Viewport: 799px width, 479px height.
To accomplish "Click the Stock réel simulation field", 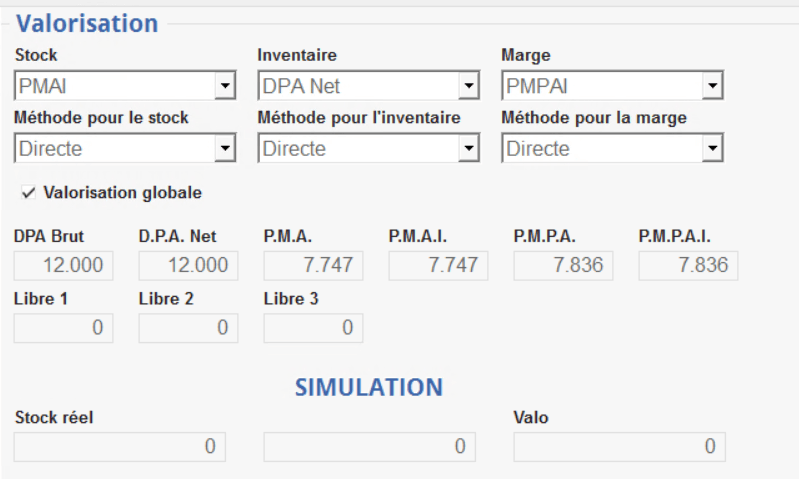I will [120, 447].
